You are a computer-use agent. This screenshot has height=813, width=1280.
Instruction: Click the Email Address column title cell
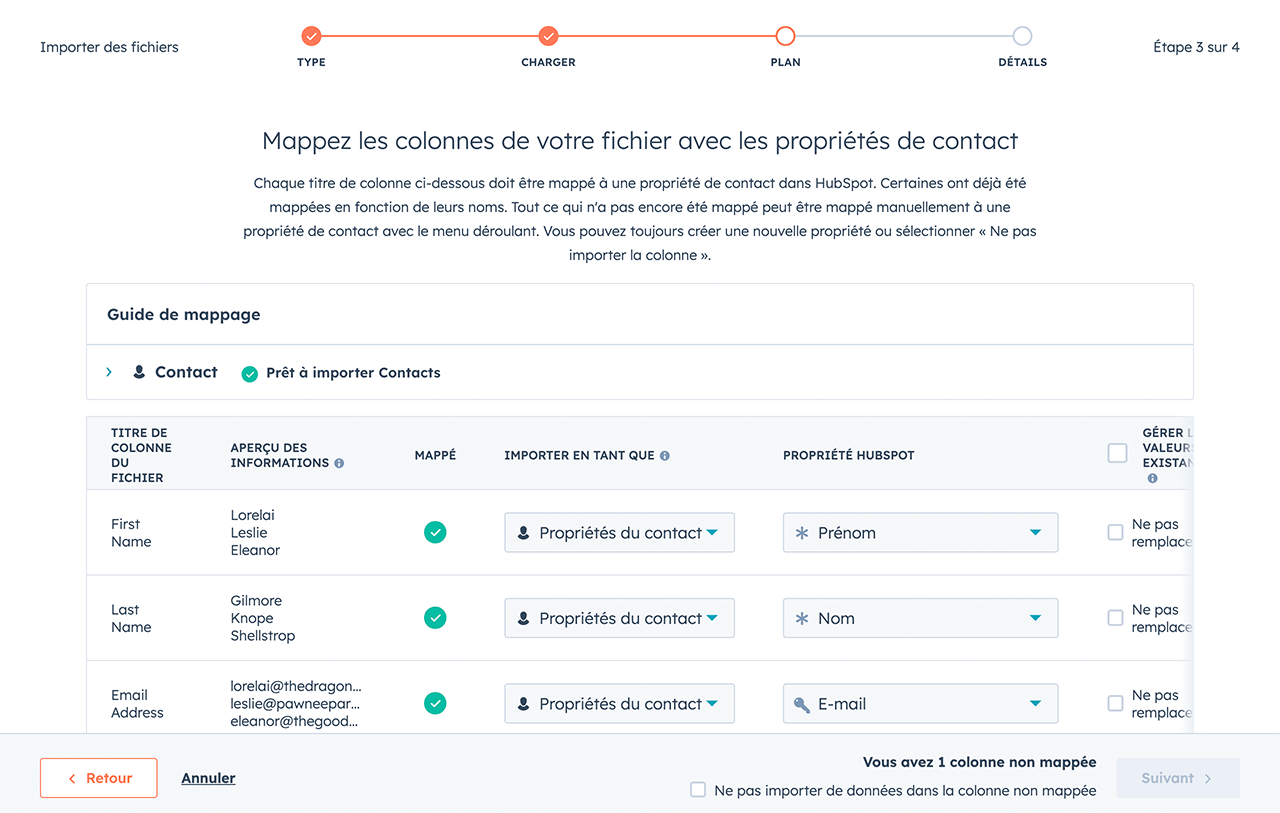pos(137,704)
